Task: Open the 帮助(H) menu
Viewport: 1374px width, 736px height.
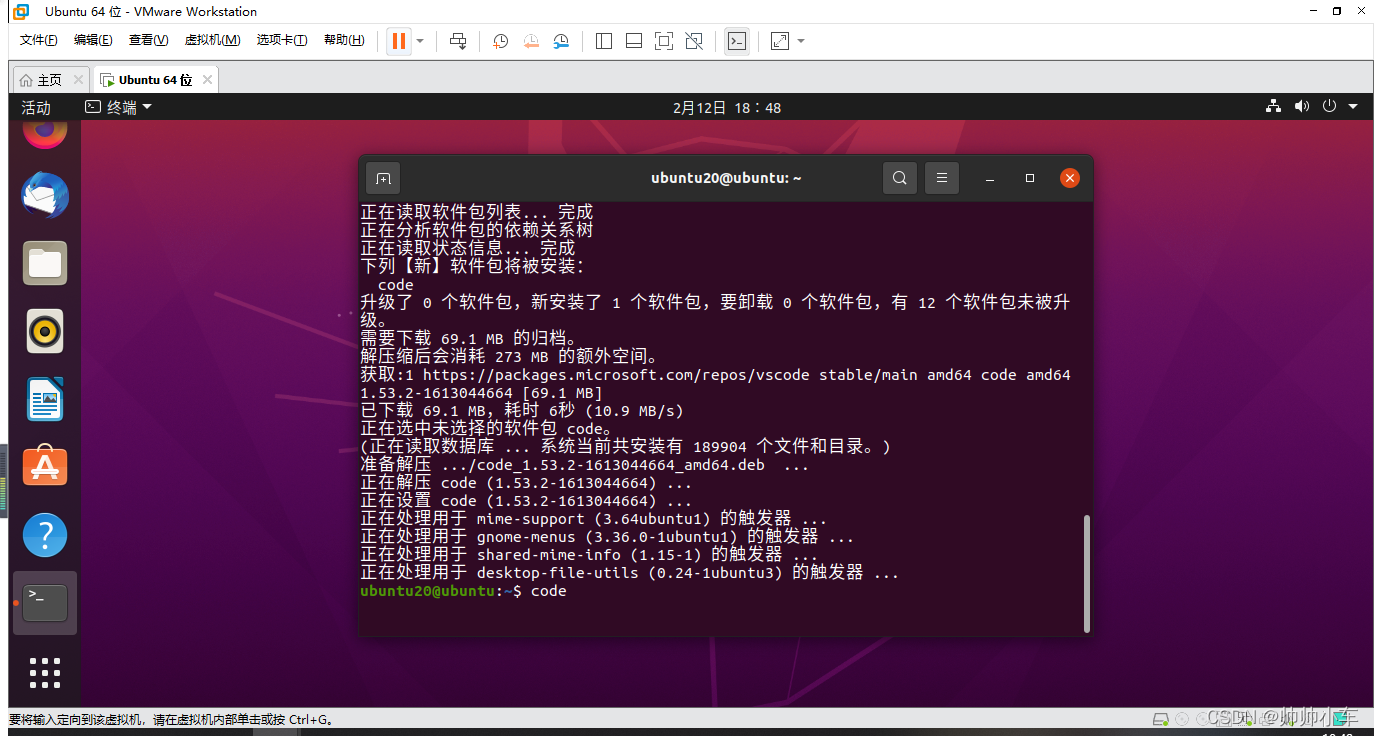Action: tap(344, 40)
